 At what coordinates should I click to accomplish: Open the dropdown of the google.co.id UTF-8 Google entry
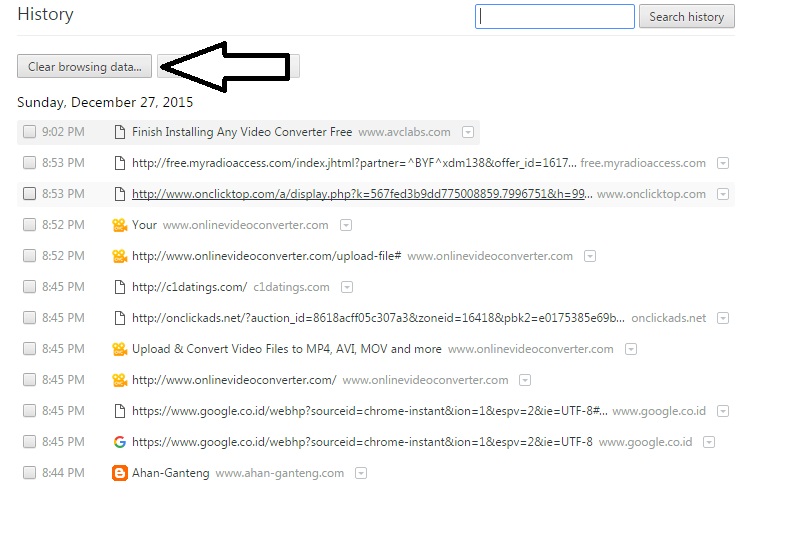pyautogui.click(x=709, y=442)
